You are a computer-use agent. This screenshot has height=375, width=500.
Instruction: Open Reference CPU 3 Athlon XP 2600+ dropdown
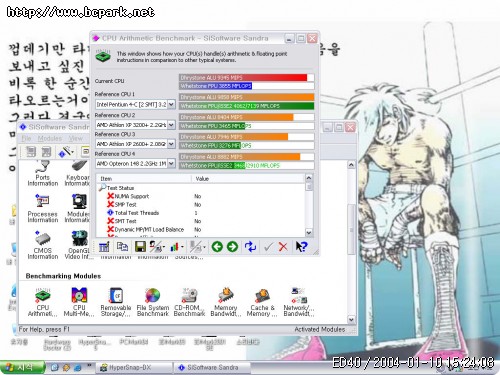pos(171,144)
